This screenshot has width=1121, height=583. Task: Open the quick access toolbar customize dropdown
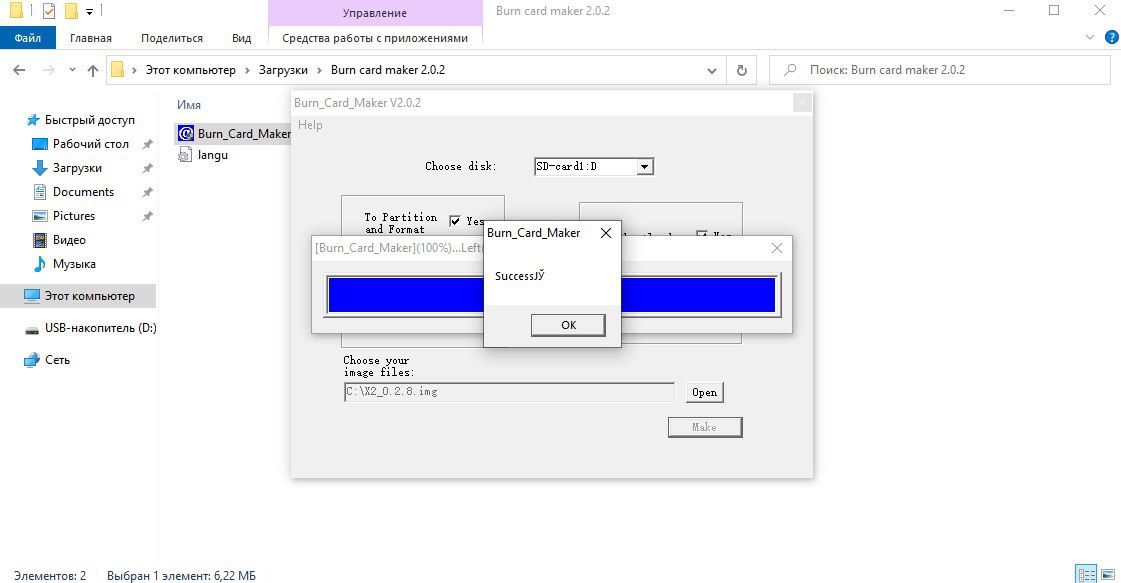tap(89, 11)
